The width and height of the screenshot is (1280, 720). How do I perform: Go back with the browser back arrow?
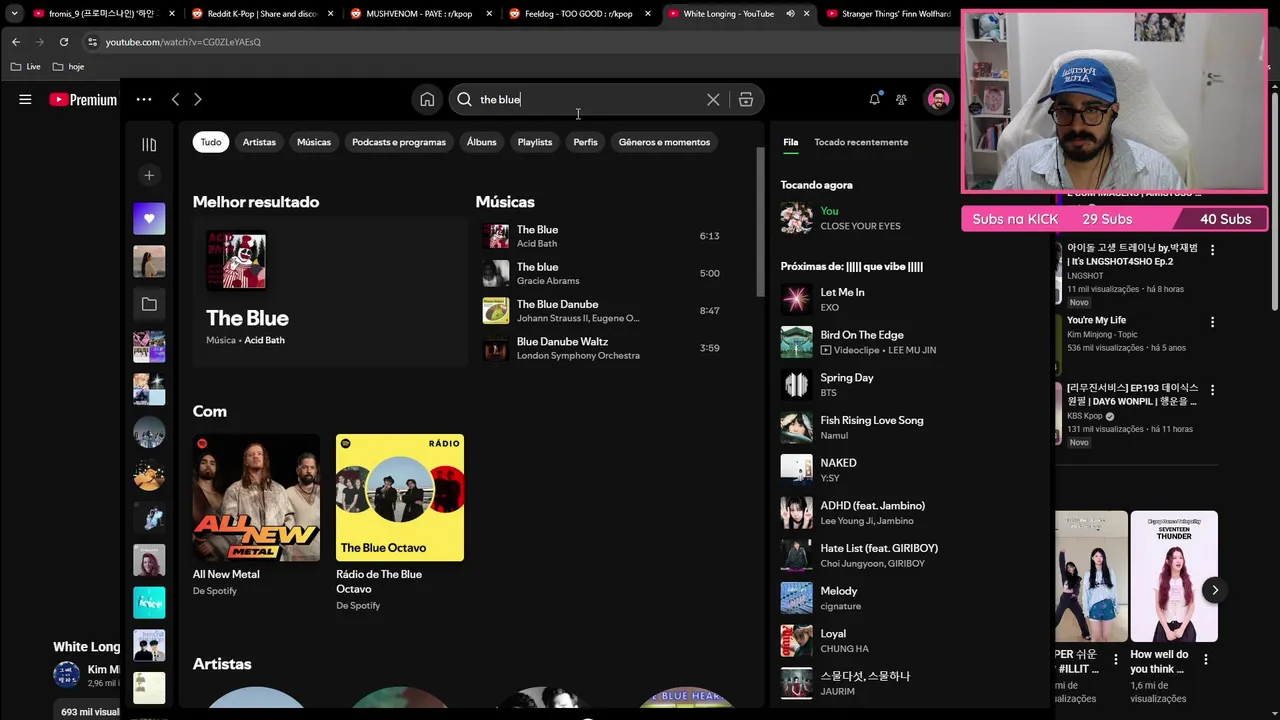(16, 42)
